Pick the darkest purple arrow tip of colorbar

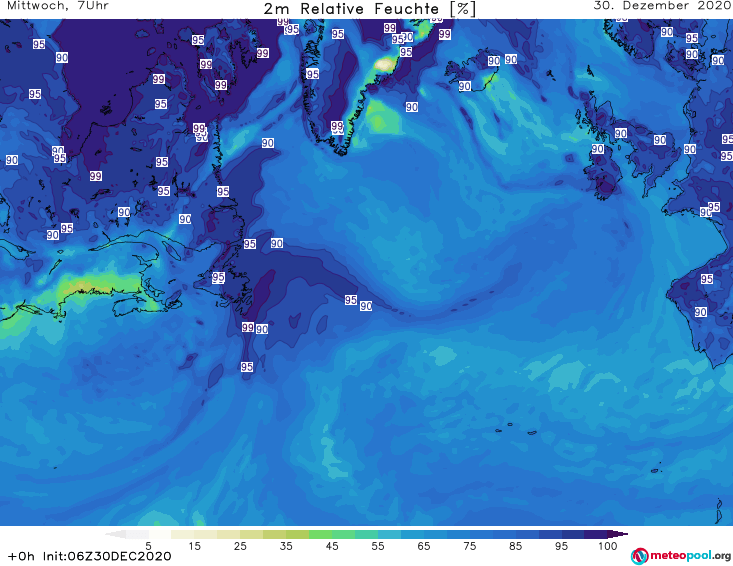coord(618,534)
